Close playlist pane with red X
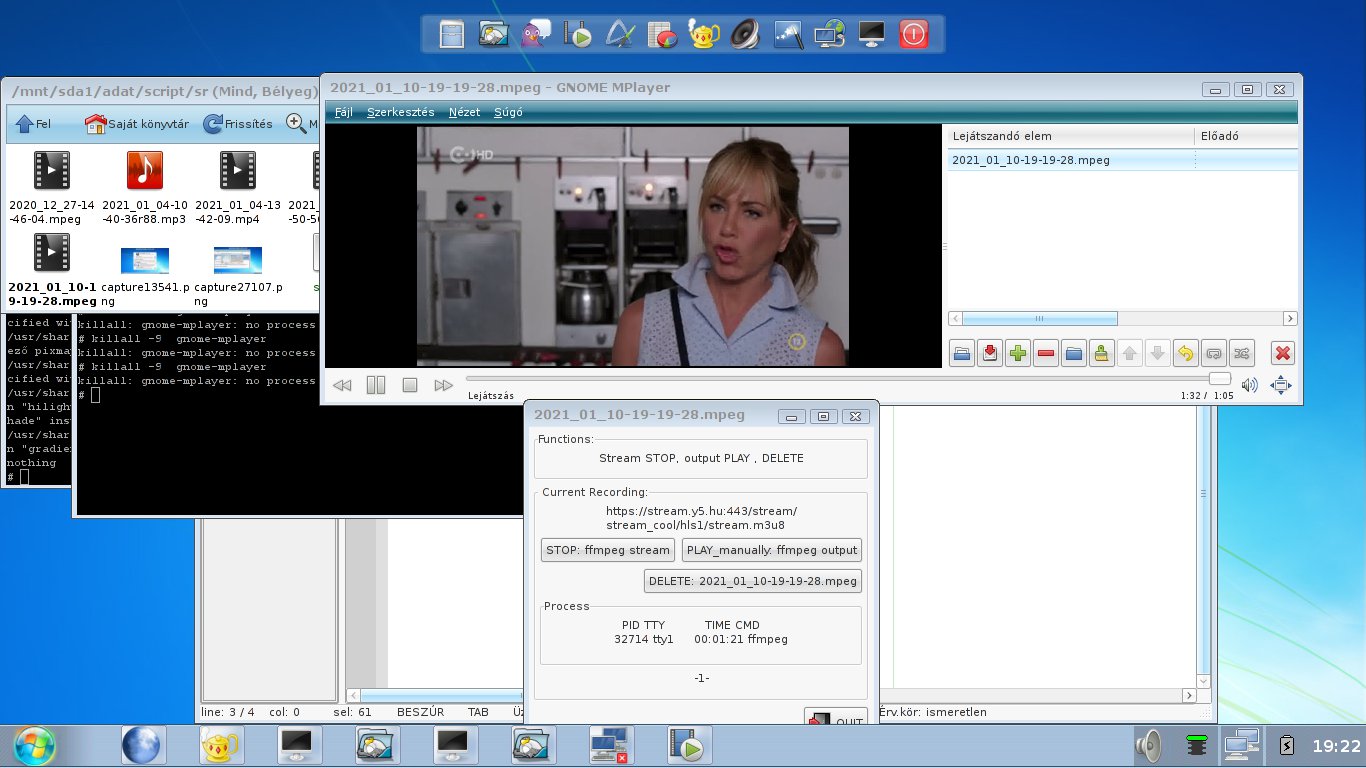Viewport: 1366px width, 768px height. click(x=1284, y=353)
